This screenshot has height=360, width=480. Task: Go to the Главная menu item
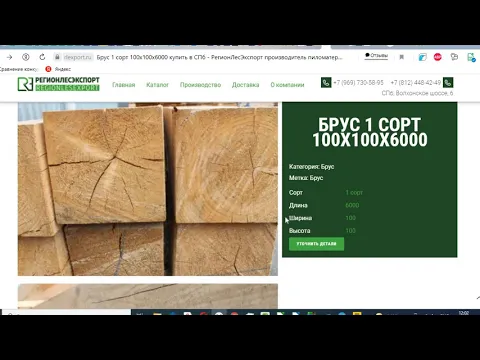(x=124, y=85)
